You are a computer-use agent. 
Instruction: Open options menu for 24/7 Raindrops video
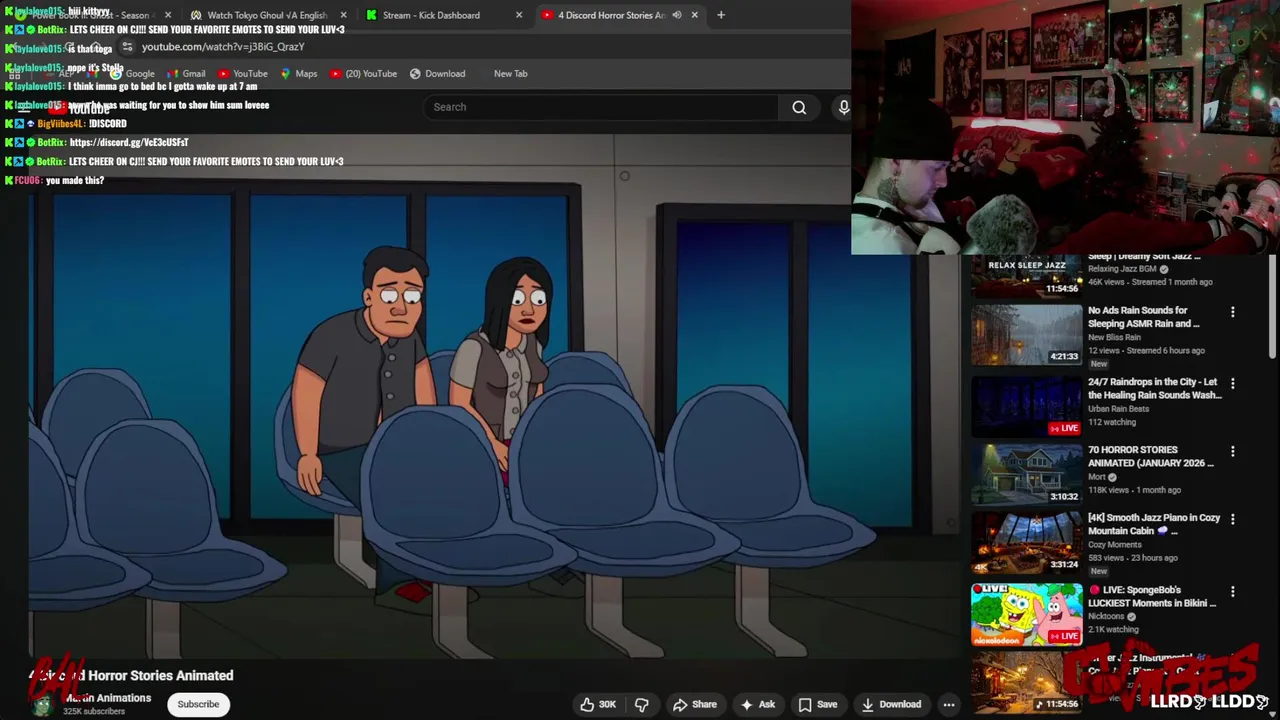[1232, 383]
